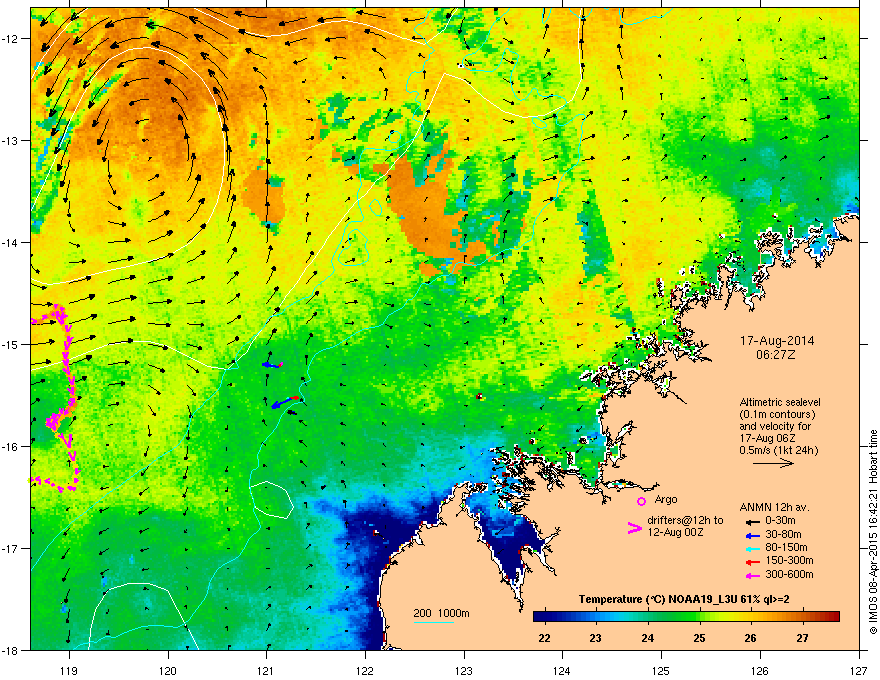Click the '0-30m' depth label
Image resolution: width=880 pixels, height=680 pixels.
click(x=780, y=521)
